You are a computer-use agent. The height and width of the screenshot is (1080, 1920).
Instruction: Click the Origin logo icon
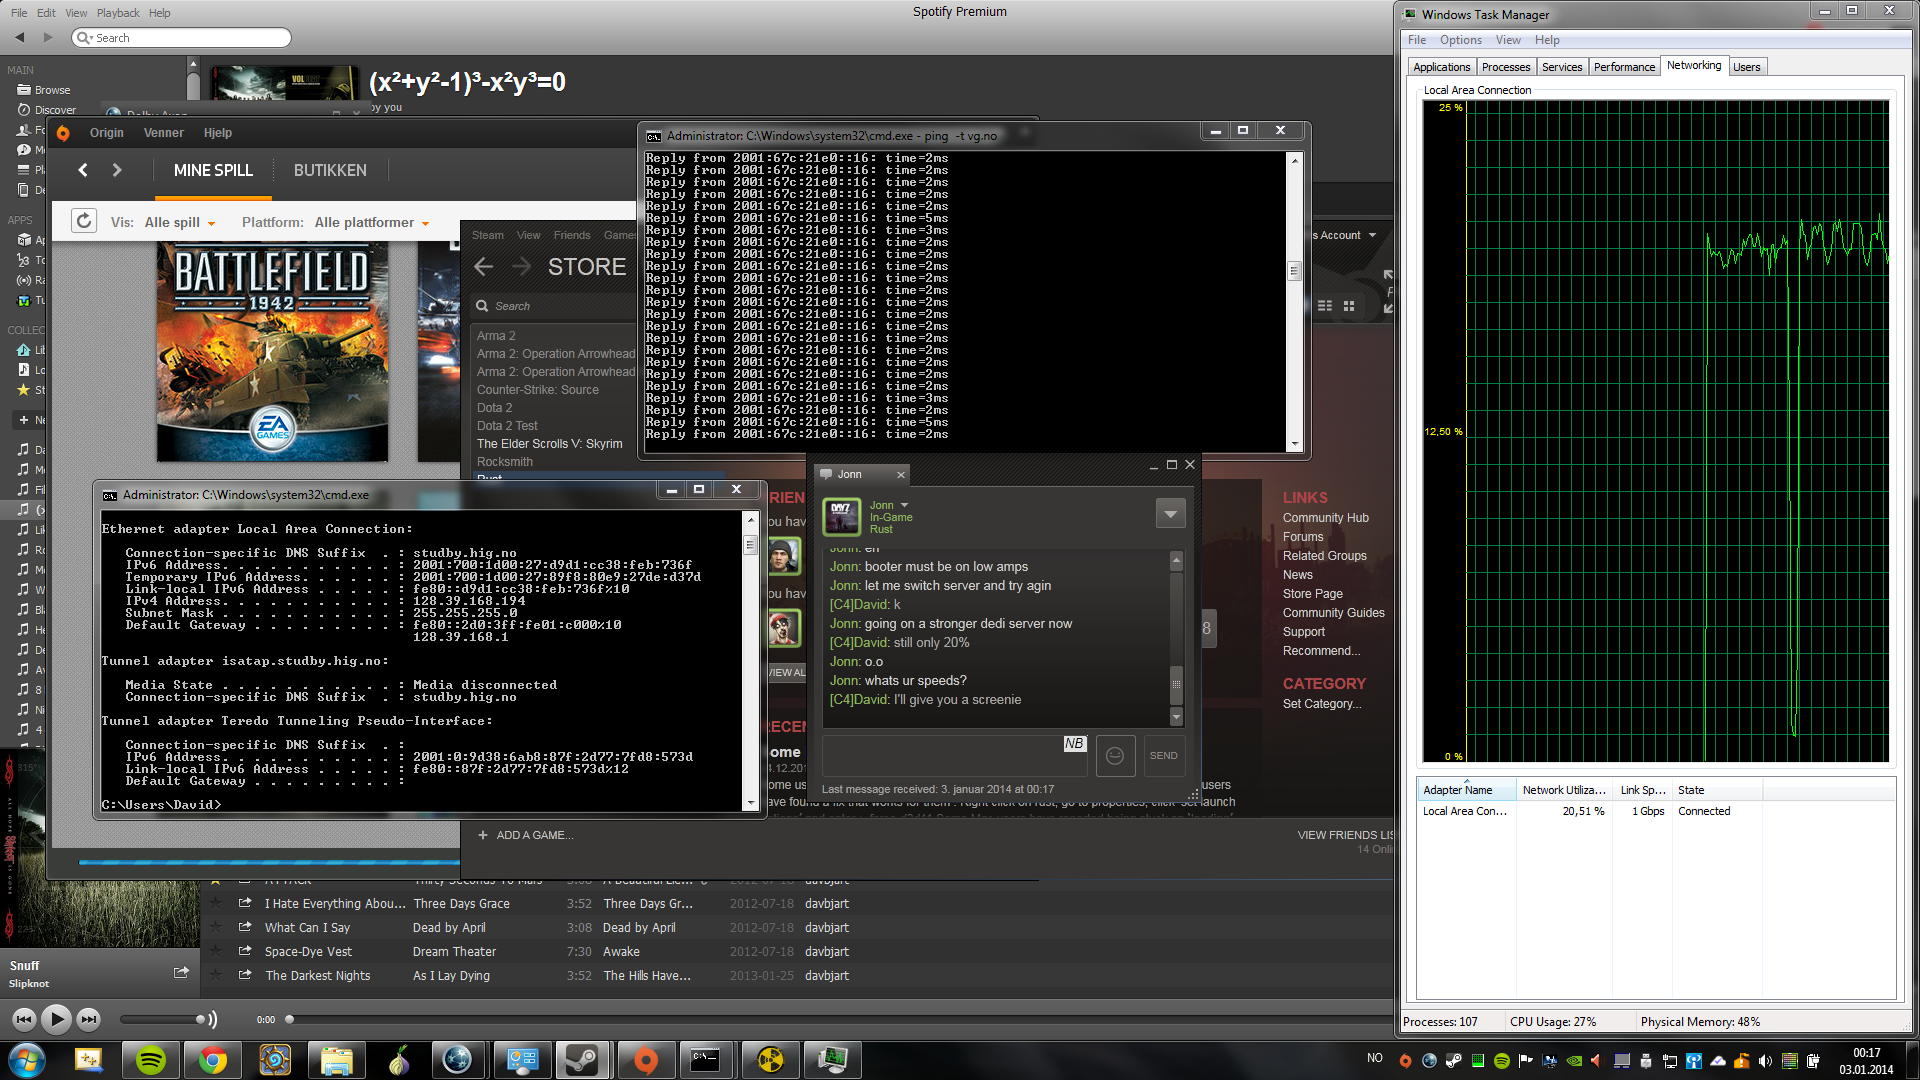(63, 133)
